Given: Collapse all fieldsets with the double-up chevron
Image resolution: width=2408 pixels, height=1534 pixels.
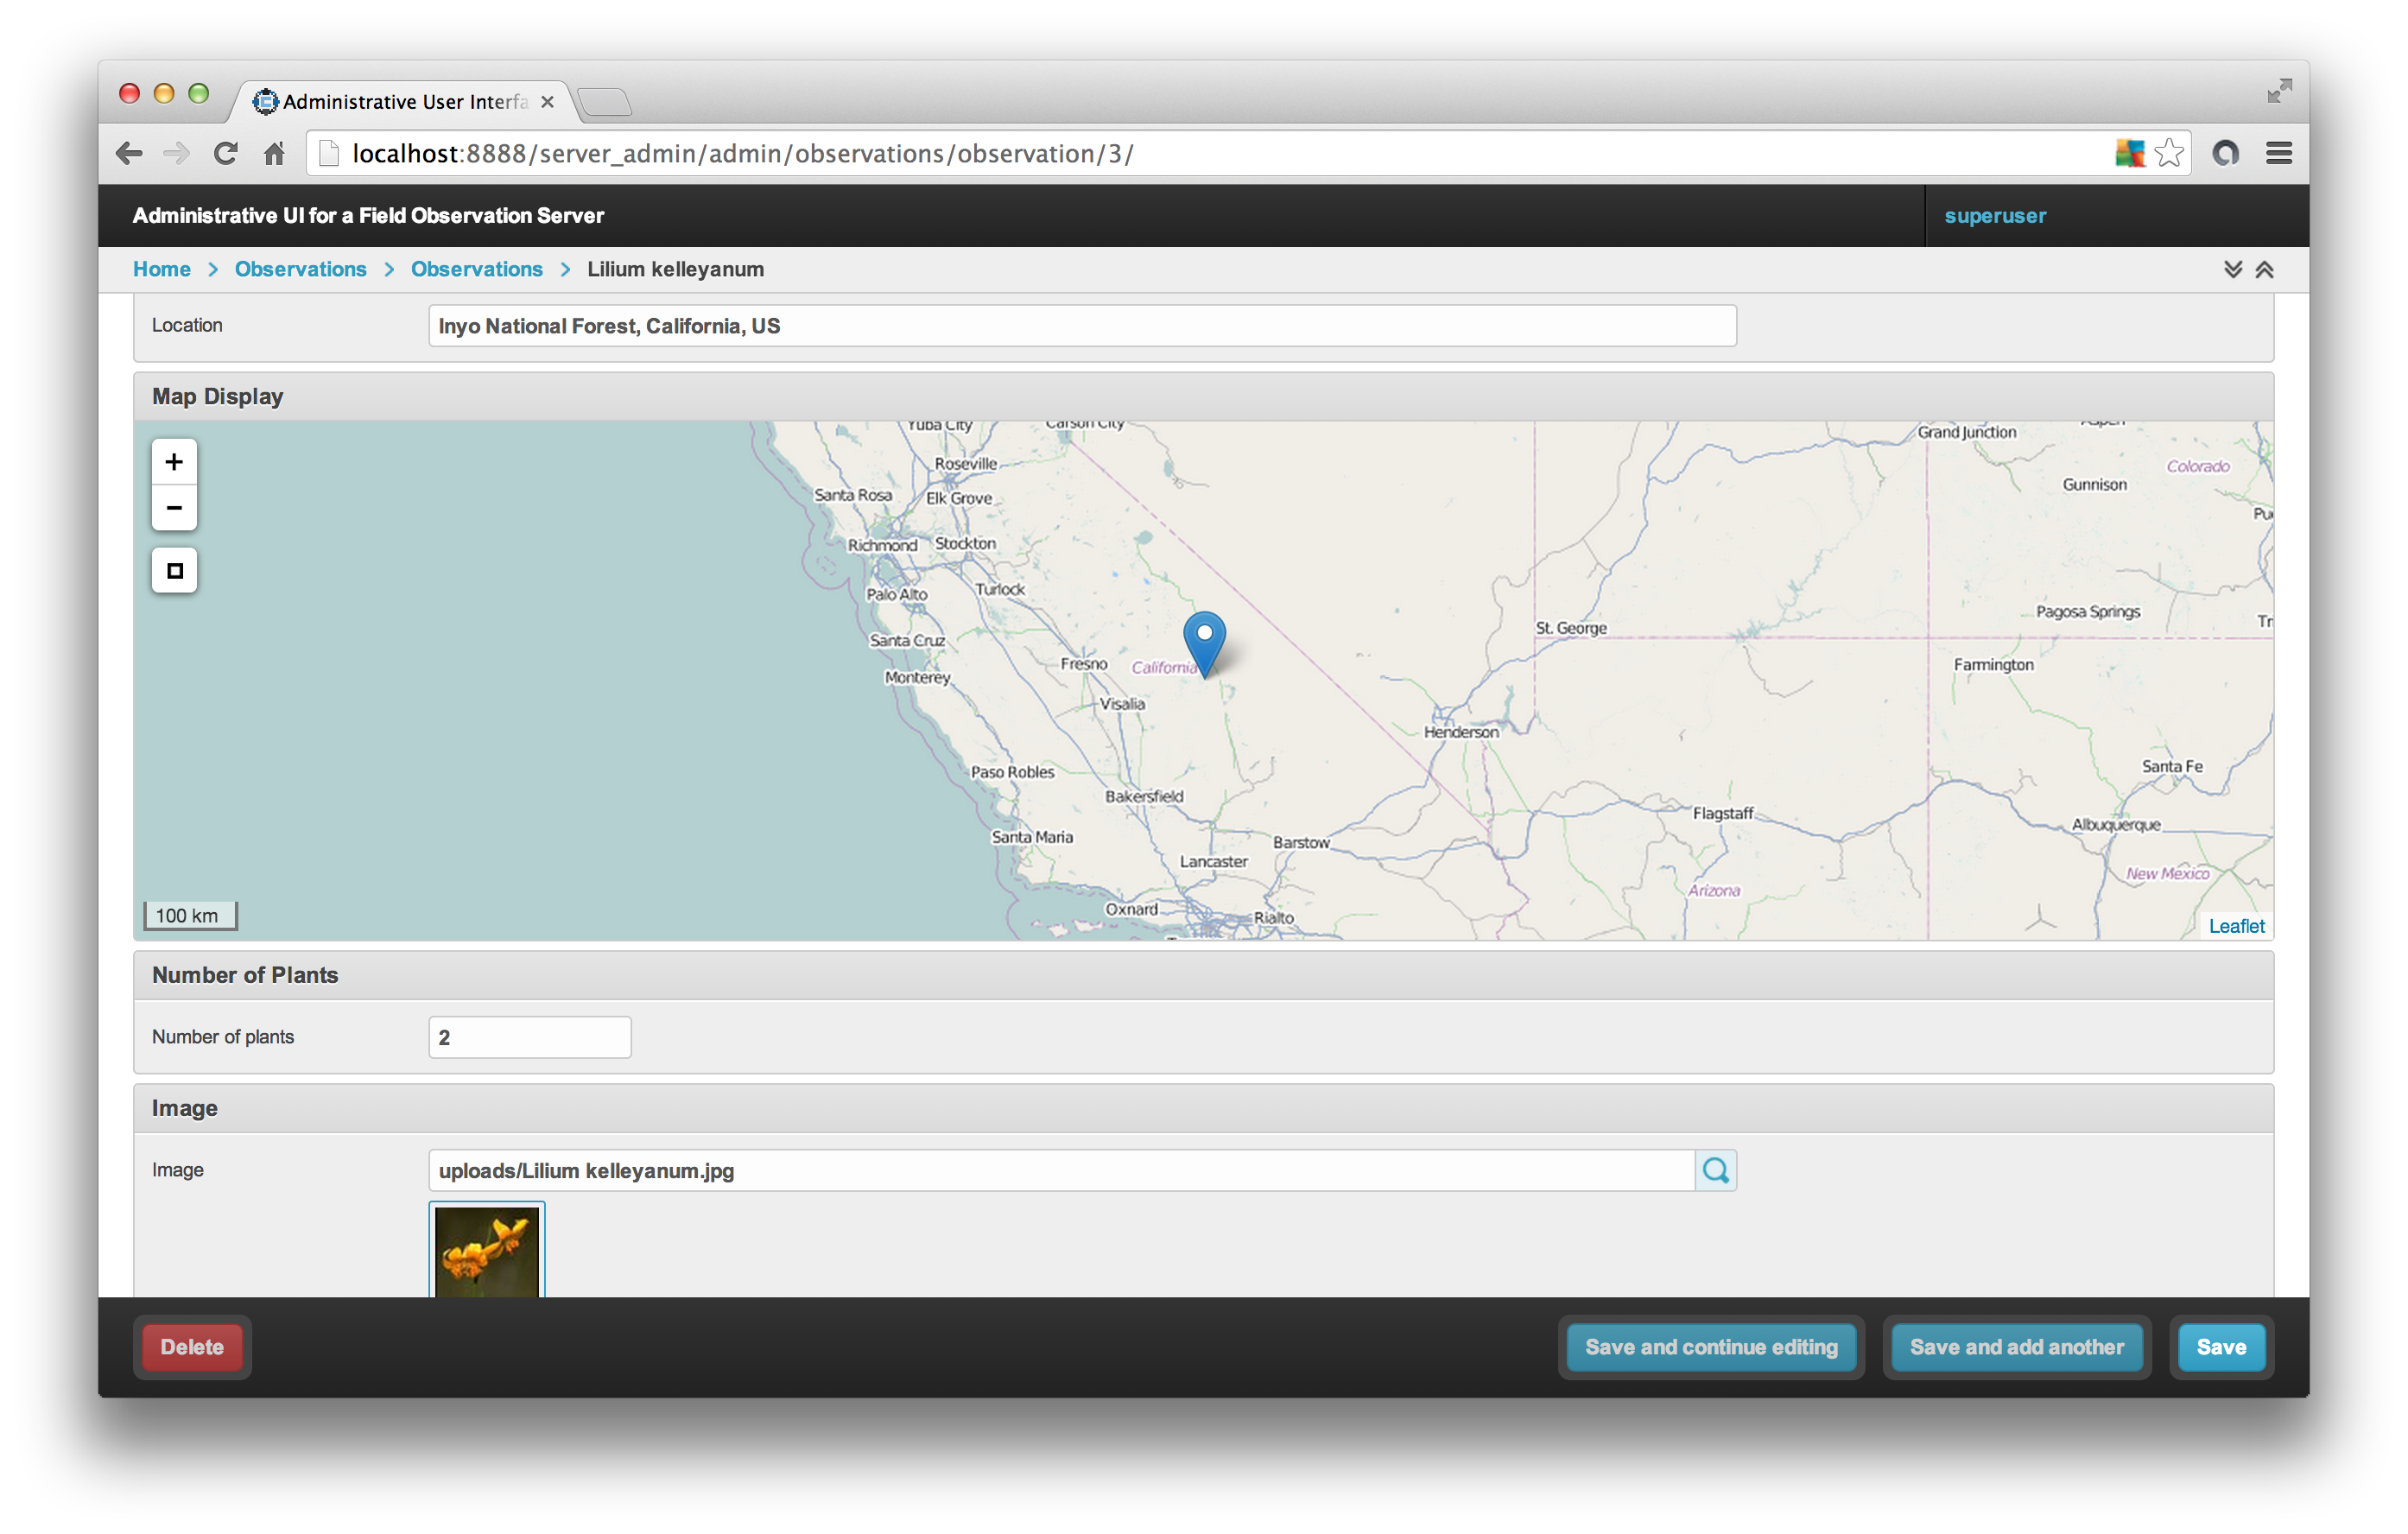Looking at the screenshot, I should point(2265,269).
